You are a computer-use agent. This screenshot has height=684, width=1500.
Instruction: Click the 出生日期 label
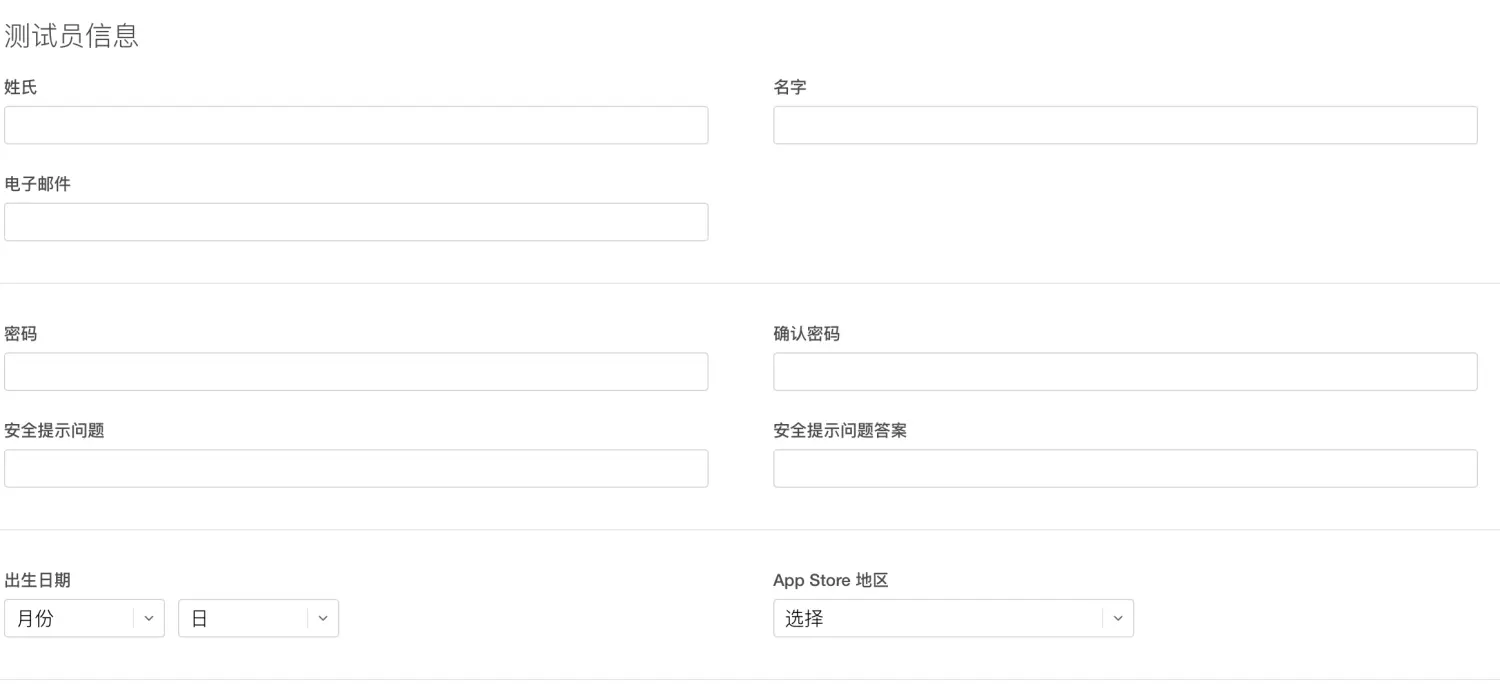coord(37,580)
